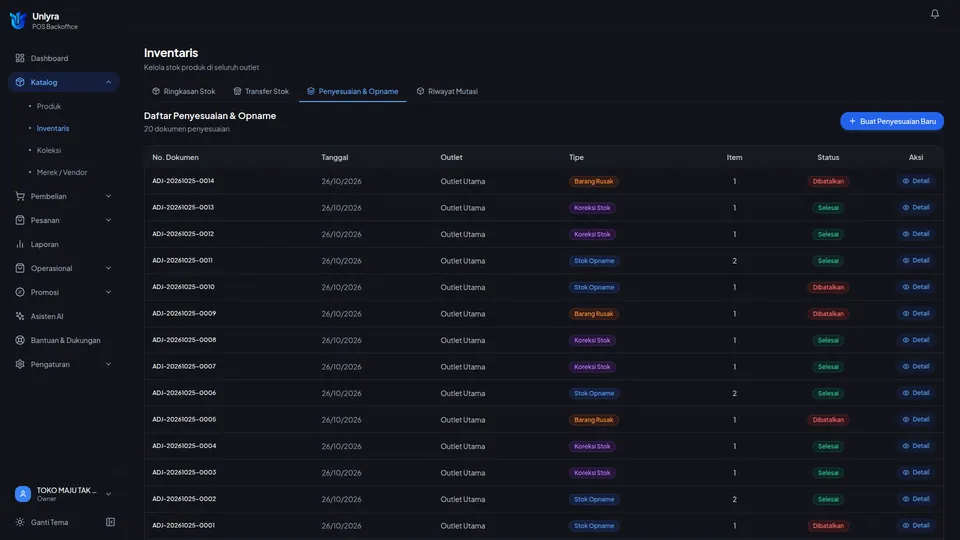Image resolution: width=960 pixels, height=540 pixels.
Task: Click the Bantuan & Dukungan lifebuoy icon
Action: pyautogui.click(x=20, y=340)
